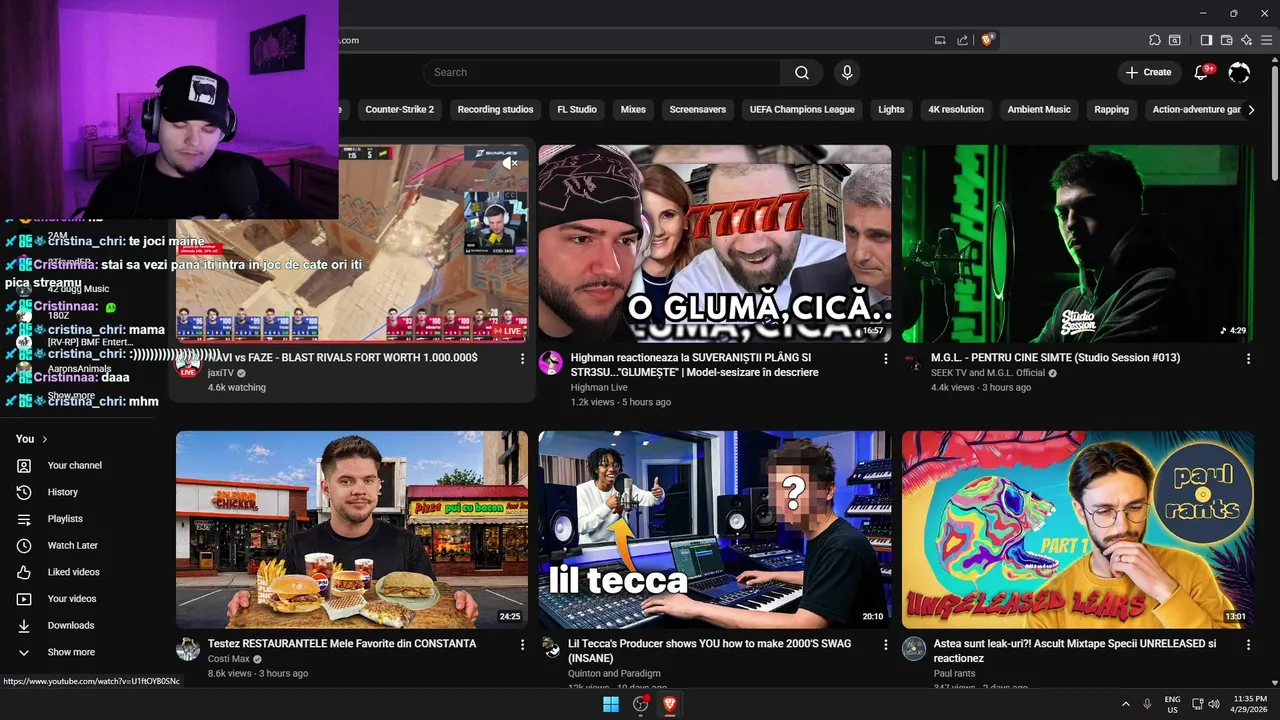Select the 4K resolution chip
The width and height of the screenshot is (1280, 720).
[956, 110]
